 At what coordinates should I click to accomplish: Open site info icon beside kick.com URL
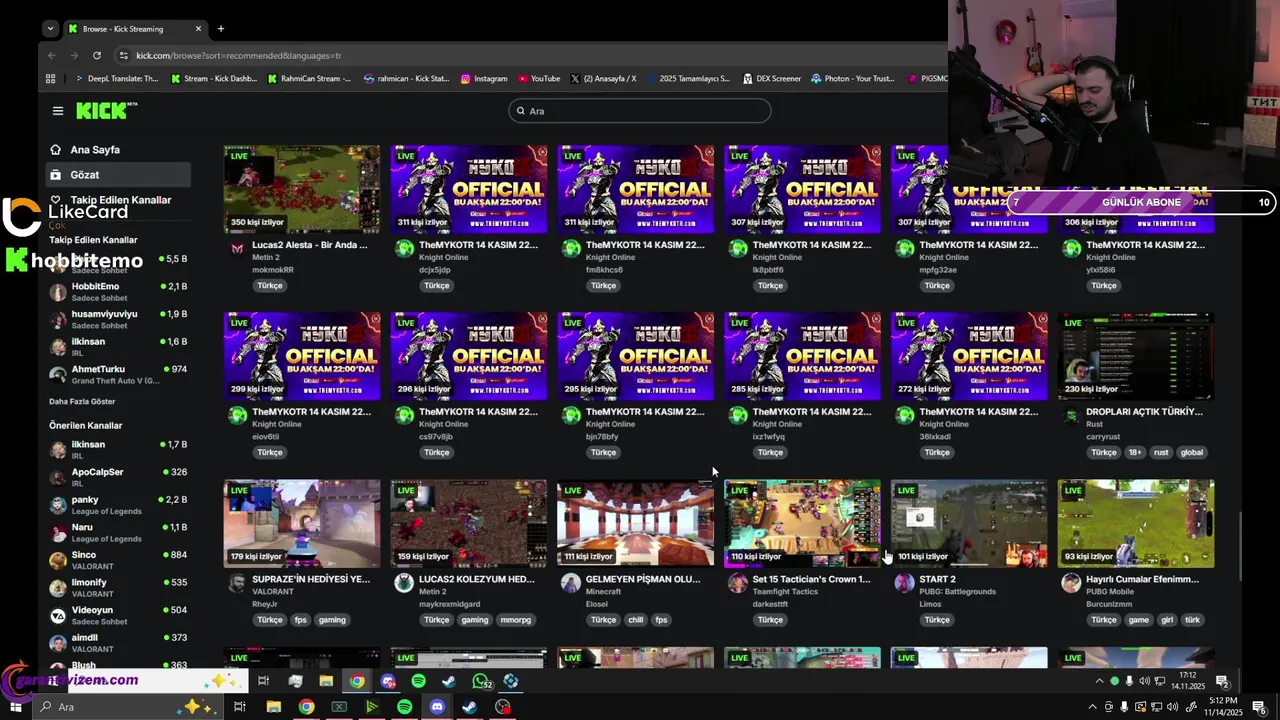(124, 55)
